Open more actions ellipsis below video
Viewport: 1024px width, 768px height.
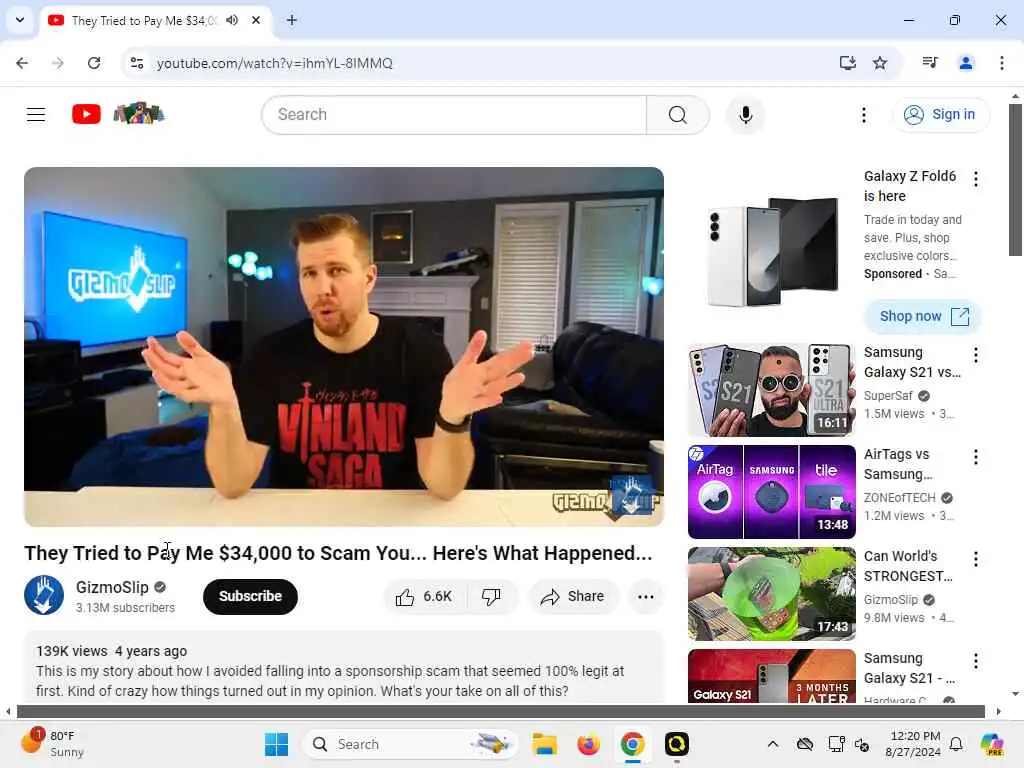coord(645,596)
